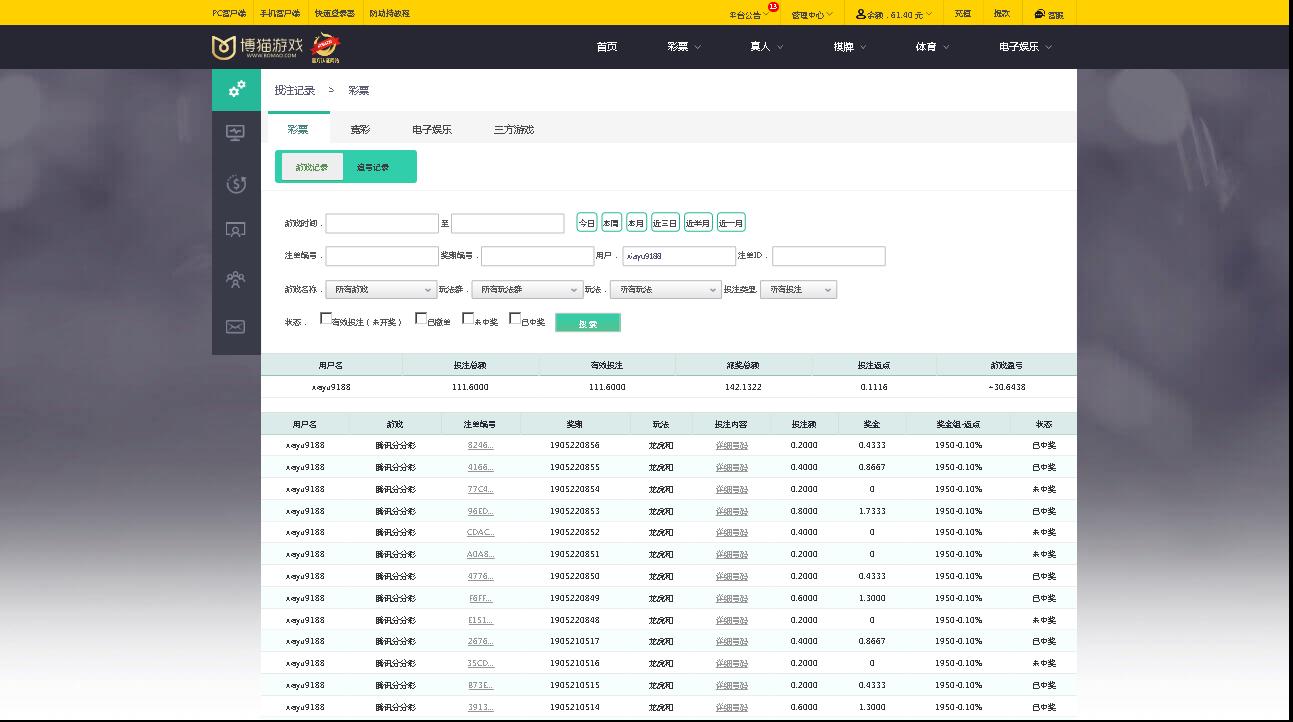
Task: Open the 所有游戏 game name dropdown
Action: [380, 290]
